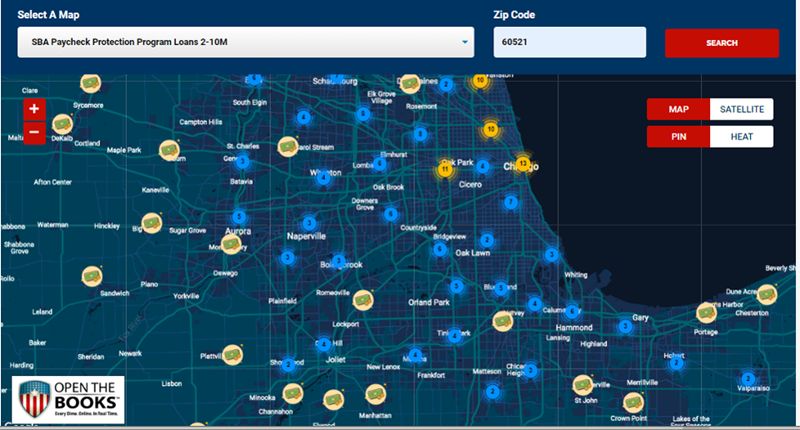Open the money marker near Dune Acres
The width and height of the screenshot is (800, 430).
pyautogui.click(x=767, y=294)
